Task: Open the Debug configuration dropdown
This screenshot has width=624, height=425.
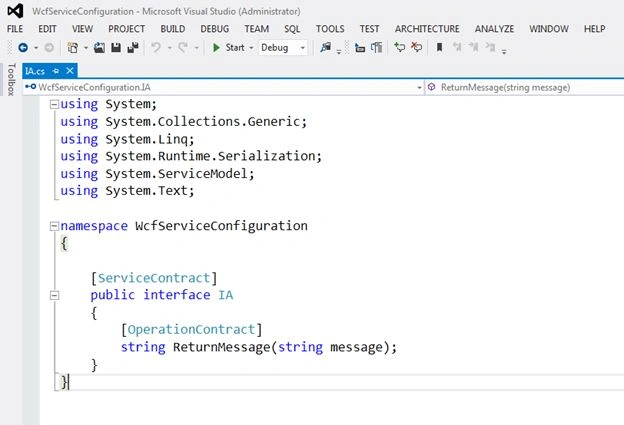Action: coord(283,48)
